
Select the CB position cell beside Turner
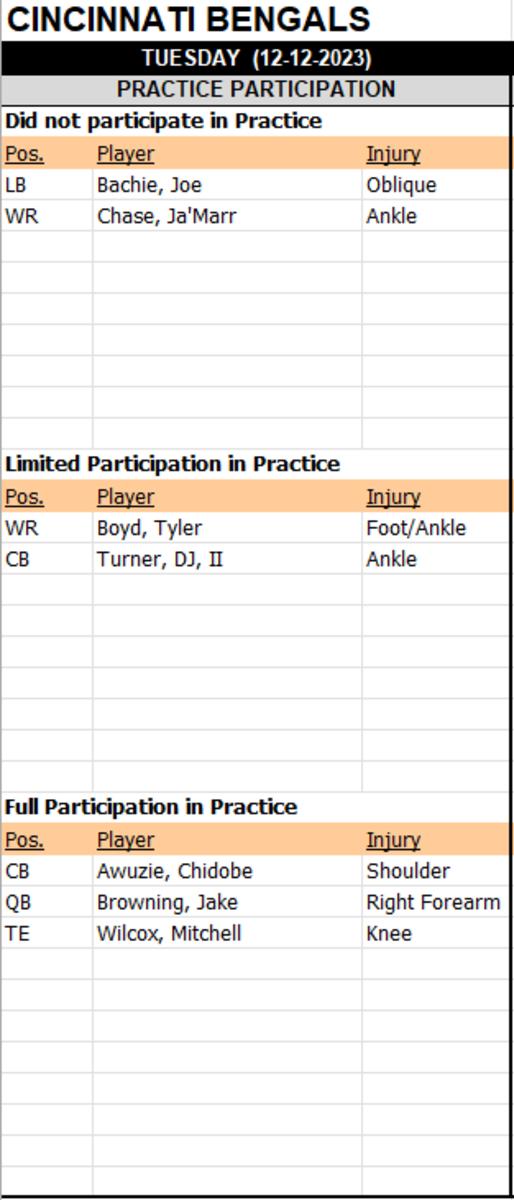point(47,559)
